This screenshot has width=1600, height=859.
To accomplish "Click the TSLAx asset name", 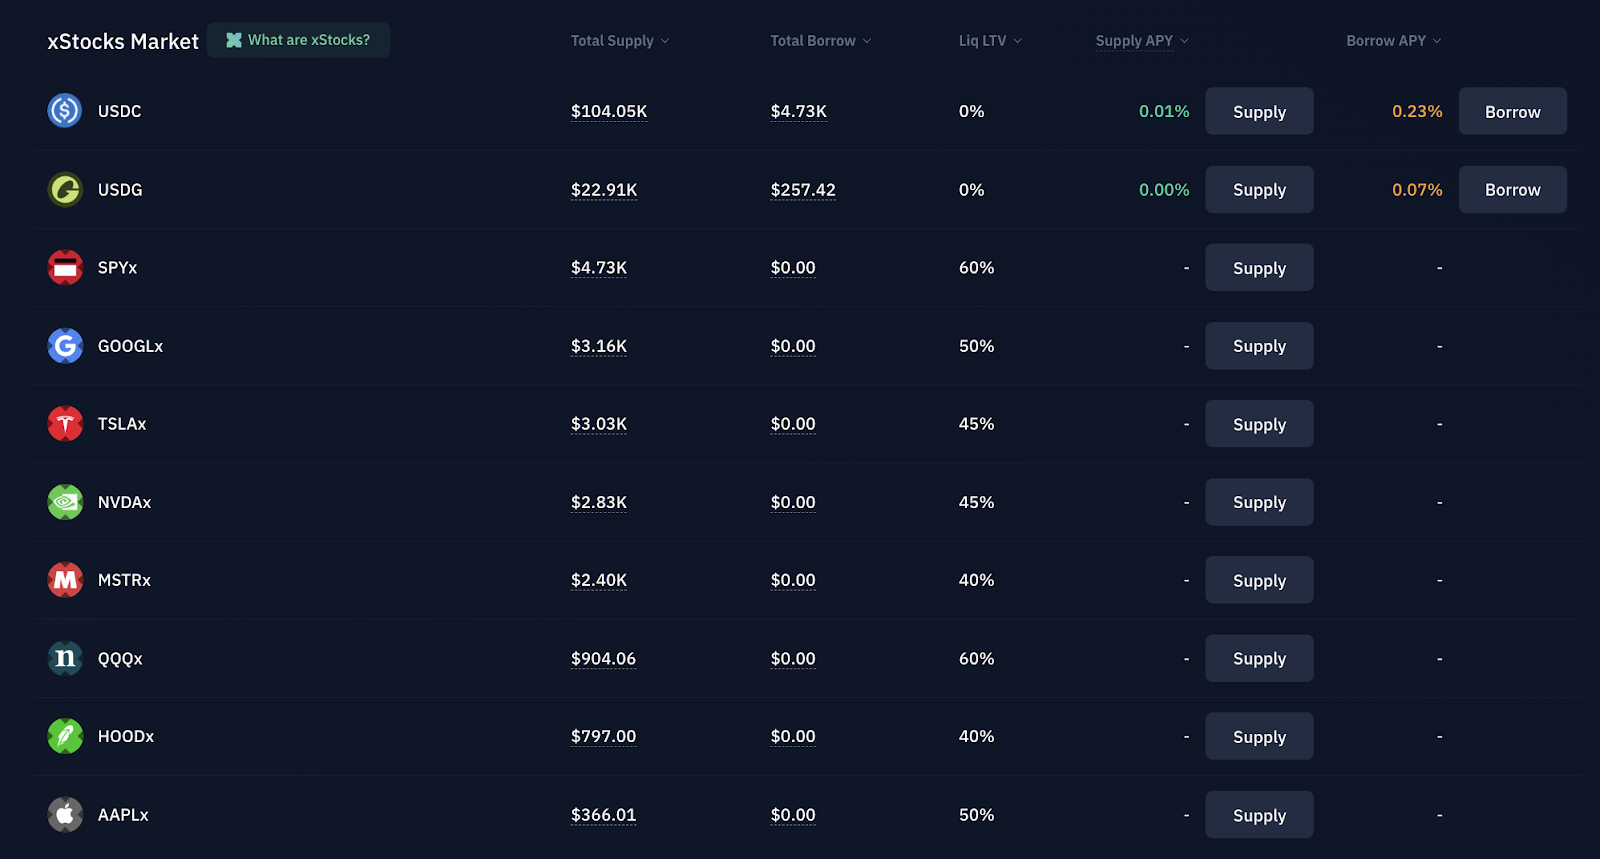I will (122, 423).
